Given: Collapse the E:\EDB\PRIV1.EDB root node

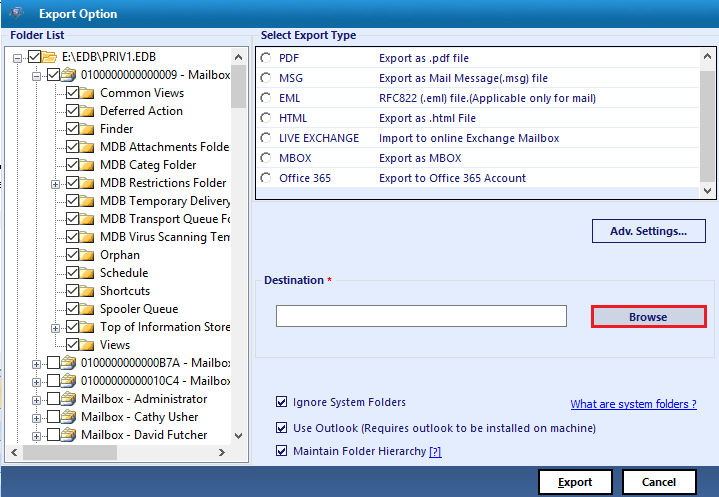Looking at the screenshot, I should click(17, 58).
